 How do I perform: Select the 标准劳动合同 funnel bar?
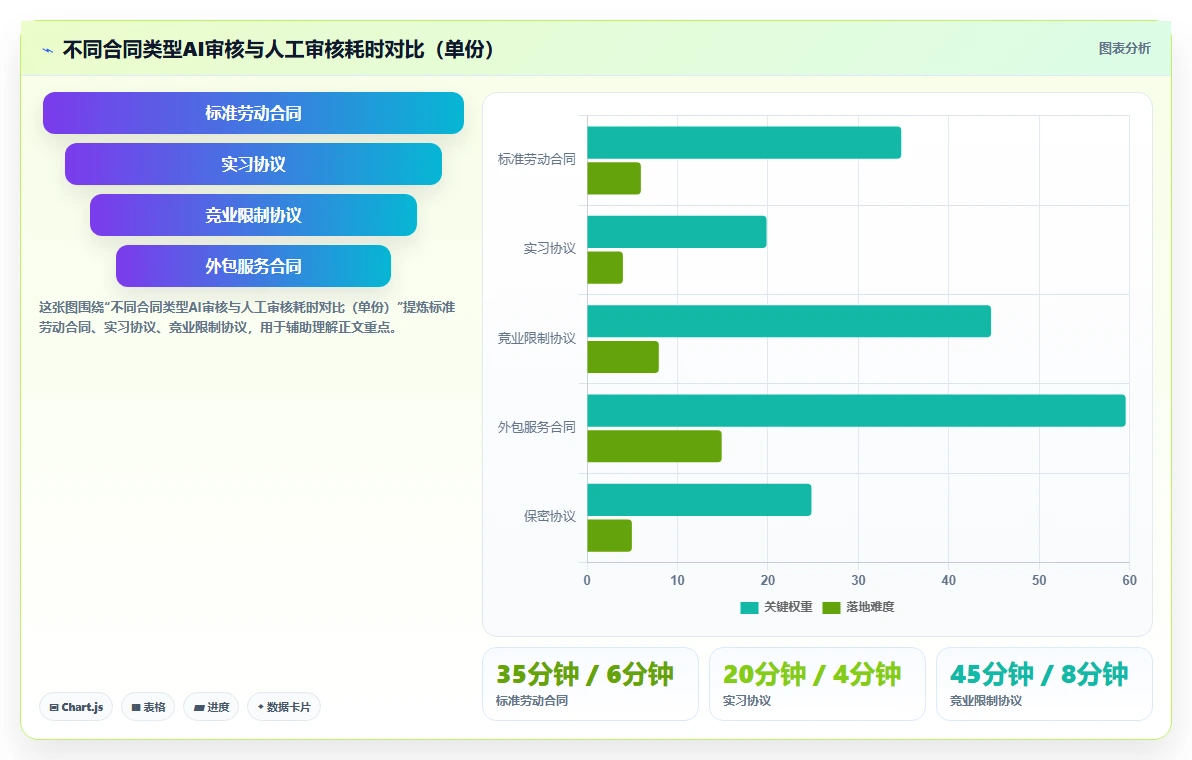point(253,113)
